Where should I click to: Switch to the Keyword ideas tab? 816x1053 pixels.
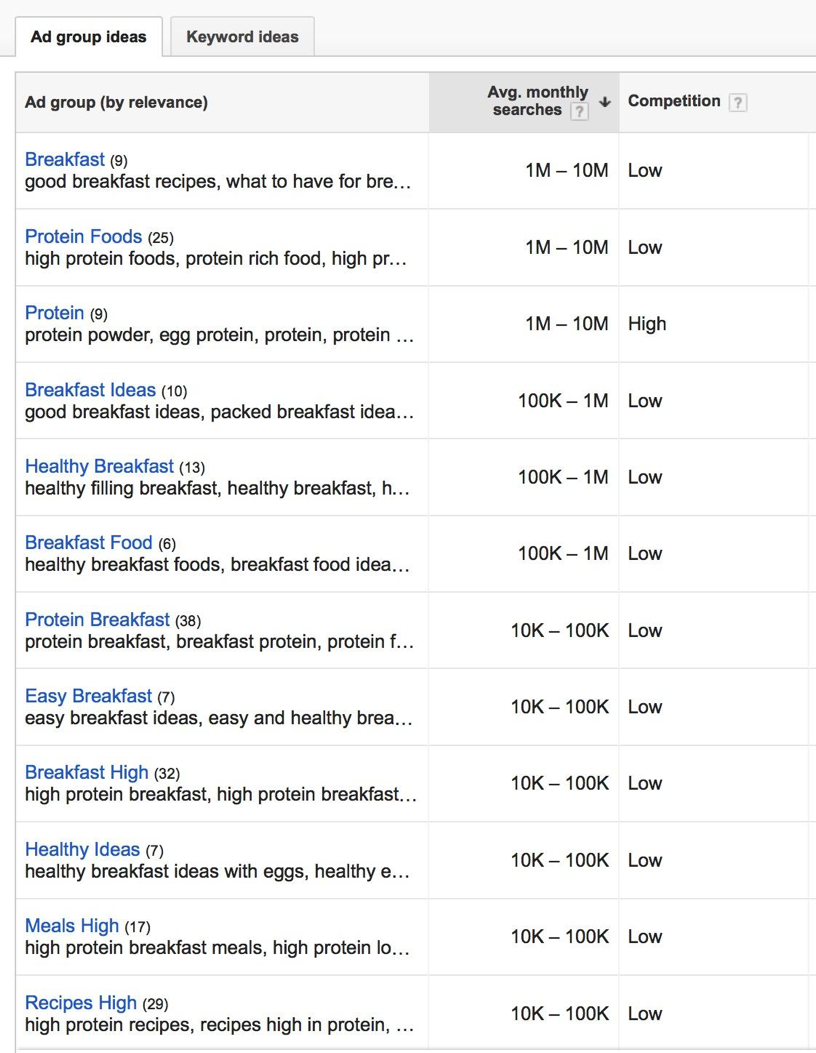pos(242,36)
